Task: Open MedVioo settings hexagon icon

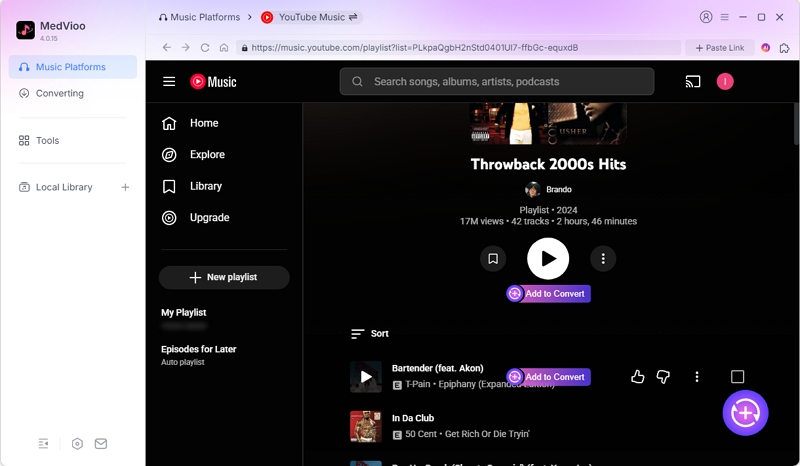Action: click(77, 444)
